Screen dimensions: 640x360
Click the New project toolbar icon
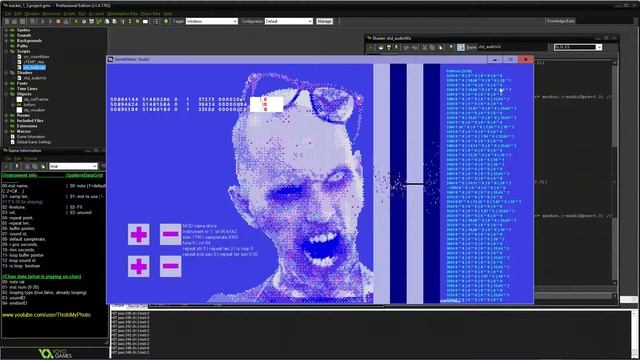pyautogui.click(x=7, y=21)
